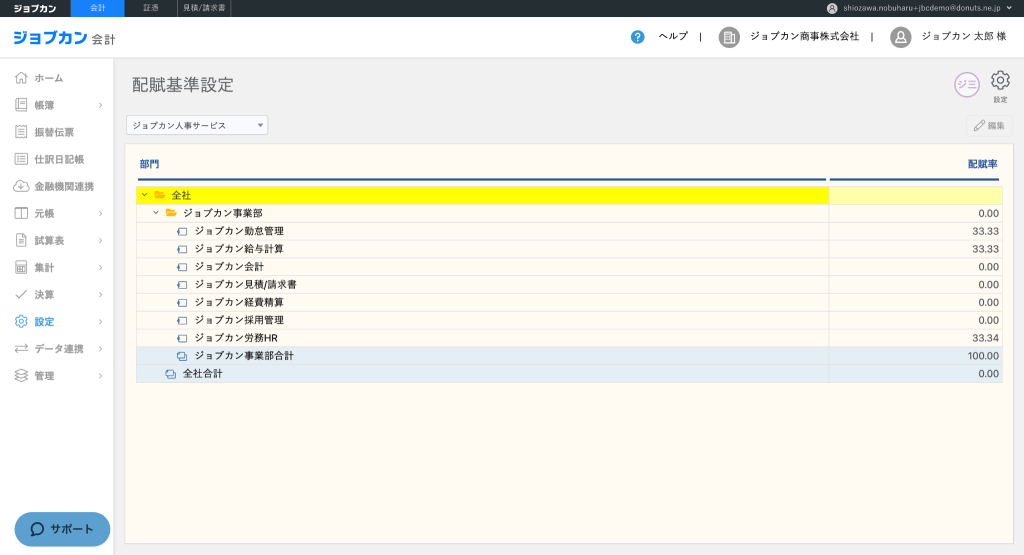Image resolution: width=1024 pixels, height=555 pixels.
Task: Open the account email dropdown arrow
Action: pyautogui.click(x=1010, y=8)
